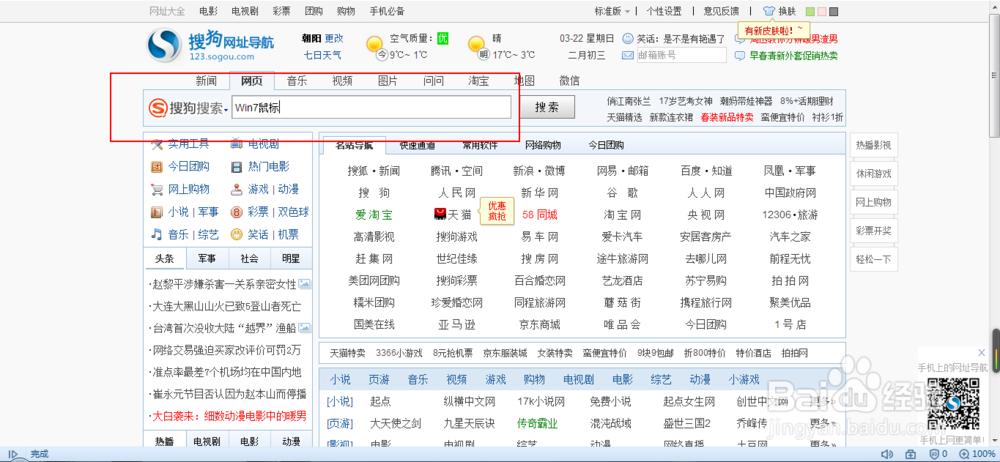The height and width of the screenshot is (462, 1000).
Task: Click the 网上购物 shopping cart icon
Action: click(156, 190)
